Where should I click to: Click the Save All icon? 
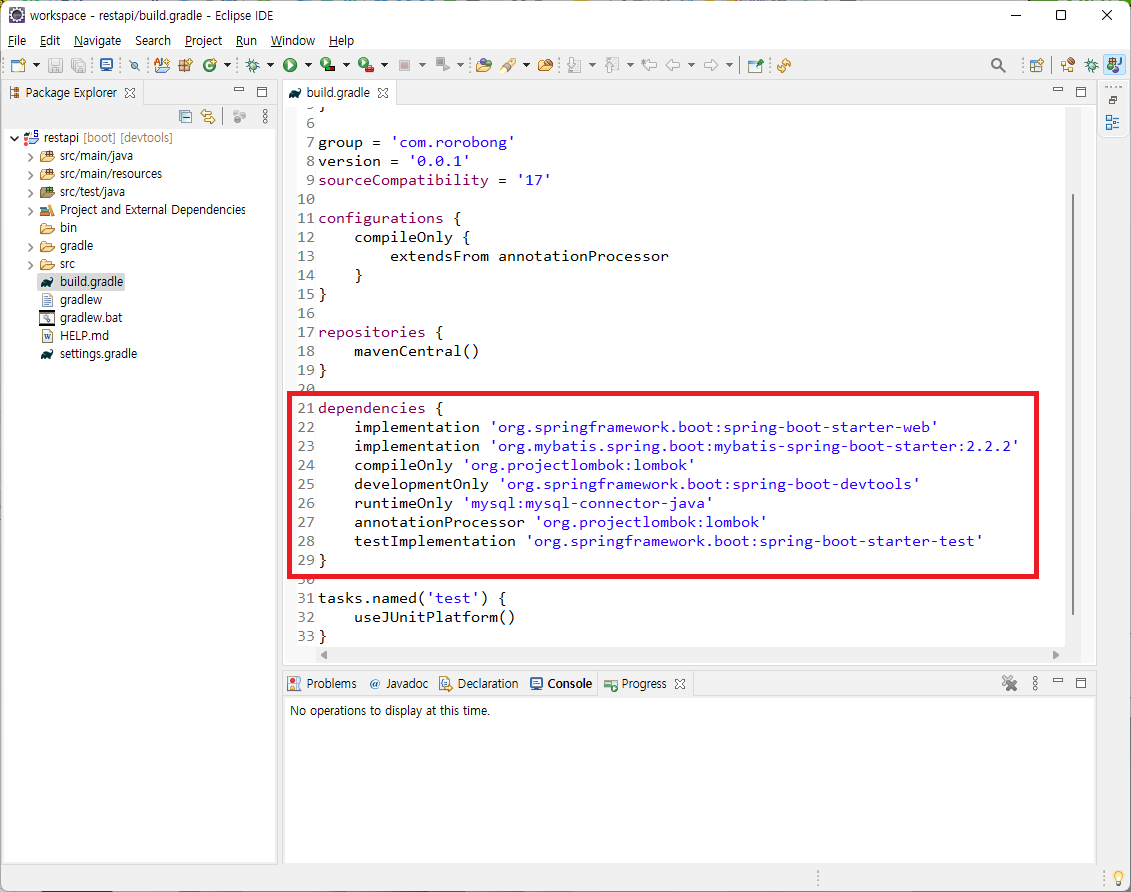coord(78,66)
